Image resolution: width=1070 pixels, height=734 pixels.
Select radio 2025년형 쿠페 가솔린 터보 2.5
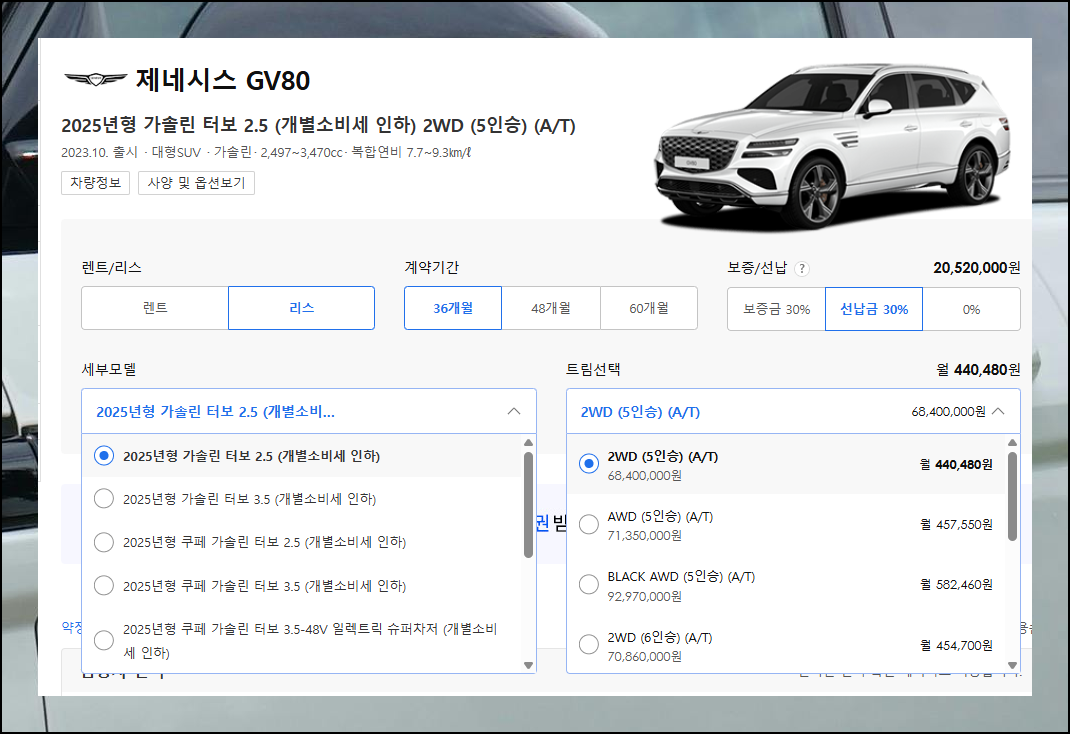click(104, 542)
